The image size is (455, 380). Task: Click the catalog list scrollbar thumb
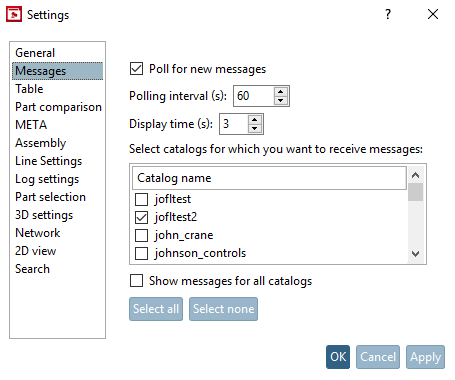(415, 192)
